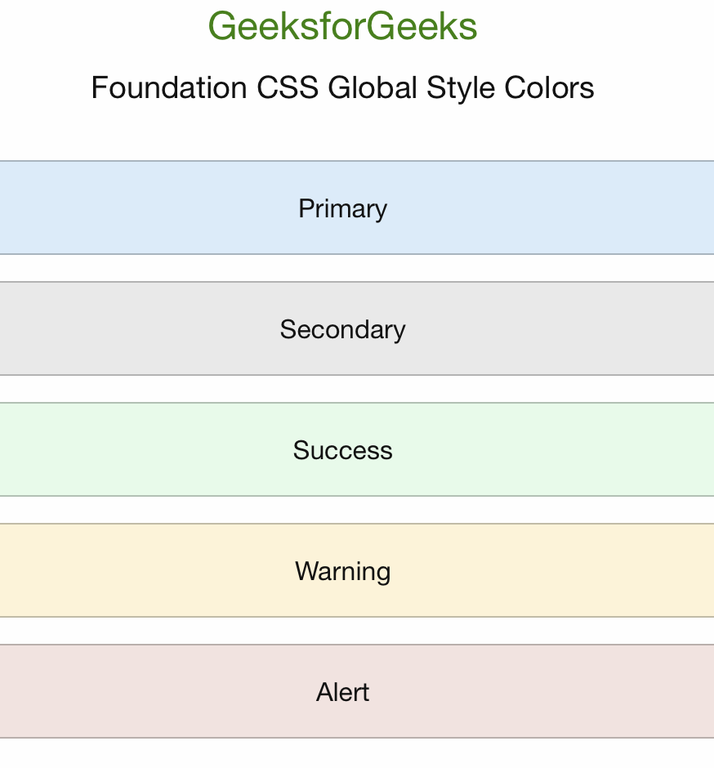Click the word "Global" in the subtitle
This screenshot has width=714, height=768.
coord(373,88)
